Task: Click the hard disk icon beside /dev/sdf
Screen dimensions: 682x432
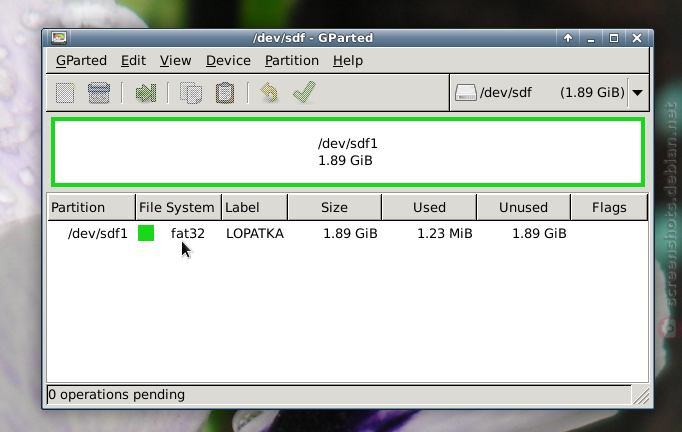Action: pos(466,93)
